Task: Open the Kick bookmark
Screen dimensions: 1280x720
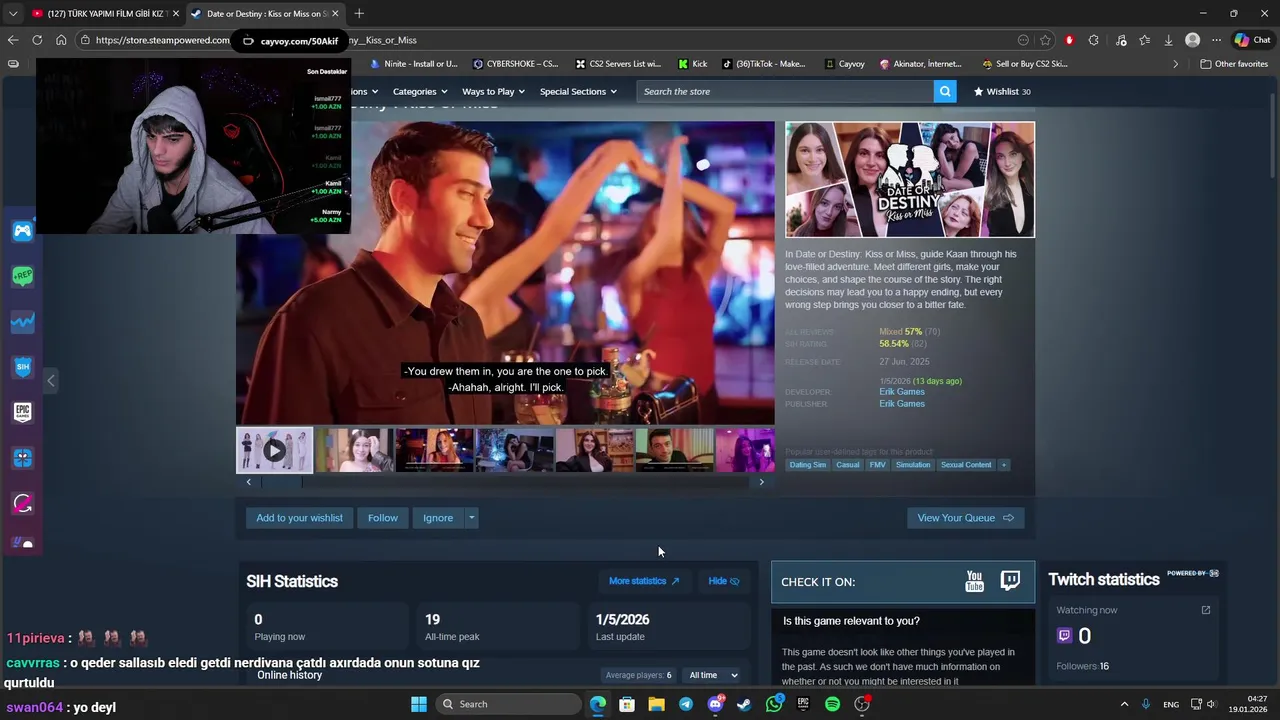Action: point(692,64)
